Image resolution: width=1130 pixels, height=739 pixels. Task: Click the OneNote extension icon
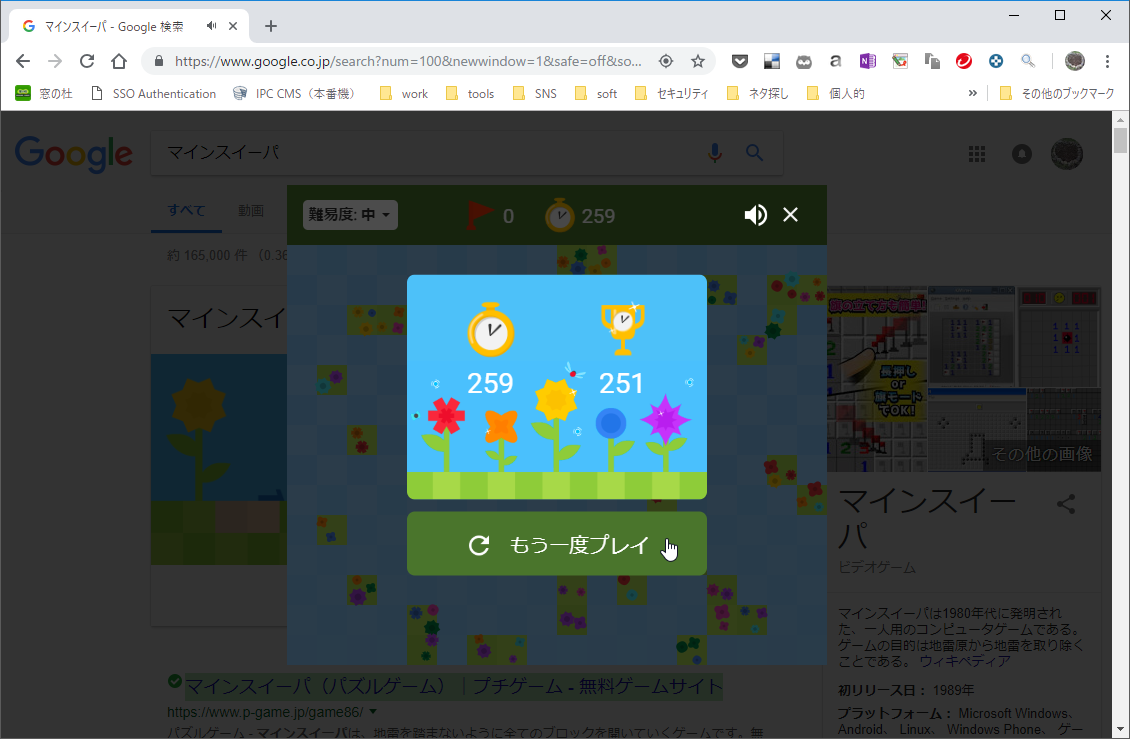868,60
